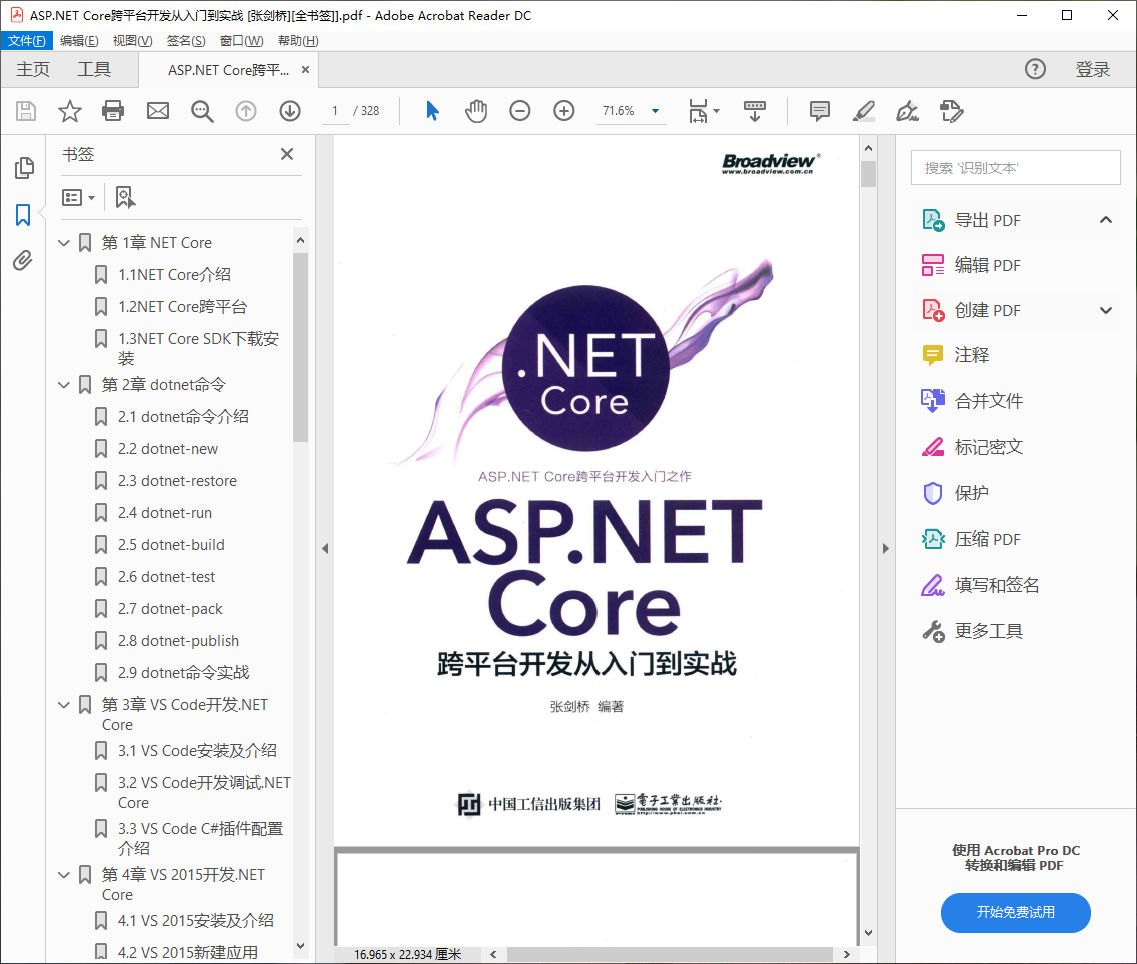This screenshot has height=964, width=1137.
Task: Collapse right tools pane arrow handle
Action: point(885,548)
